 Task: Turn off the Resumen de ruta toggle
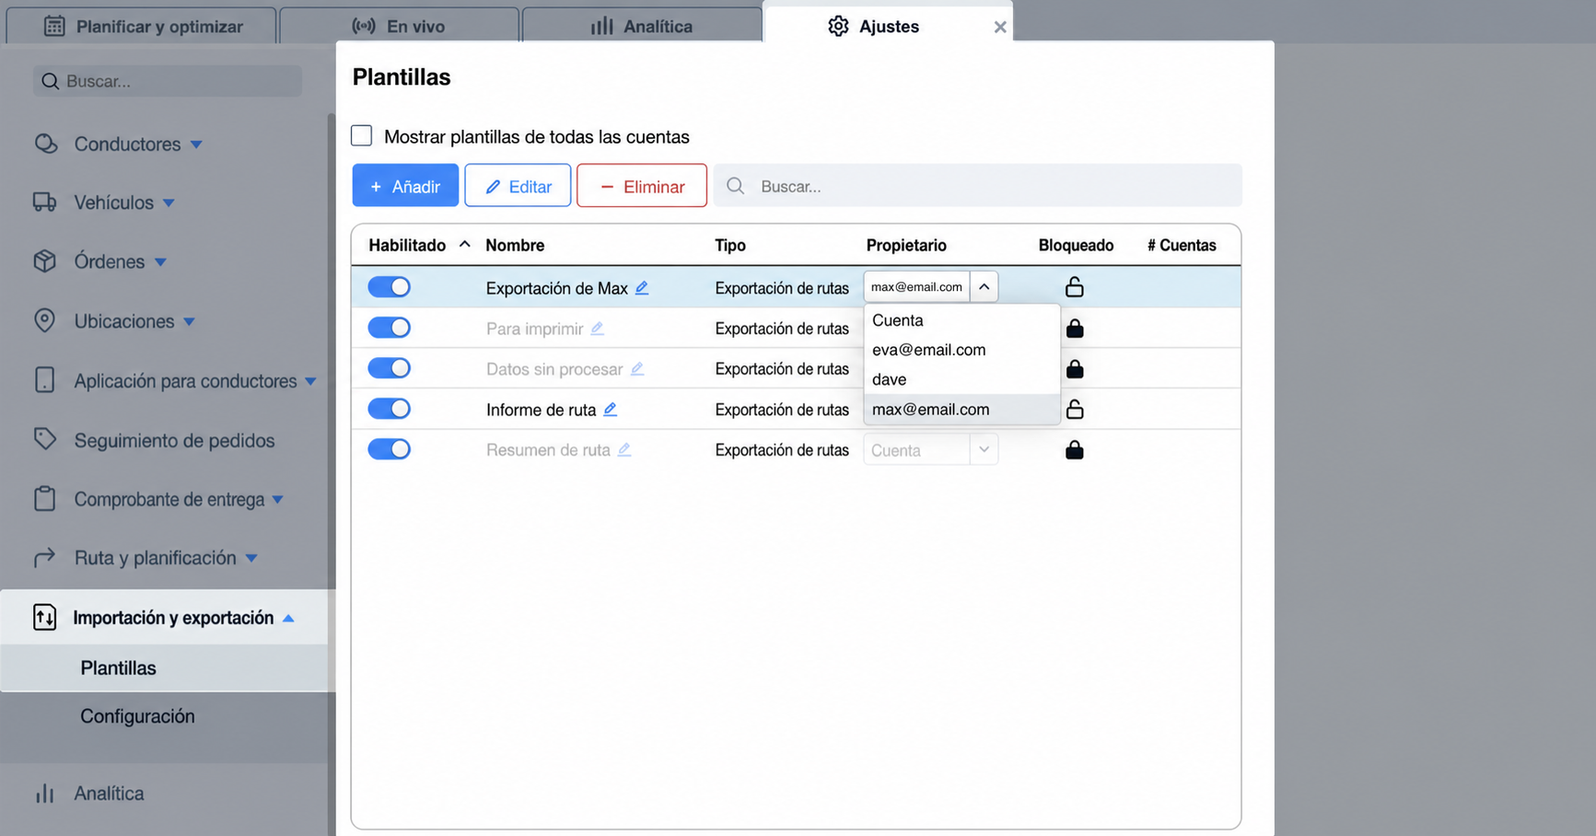pyautogui.click(x=389, y=449)
